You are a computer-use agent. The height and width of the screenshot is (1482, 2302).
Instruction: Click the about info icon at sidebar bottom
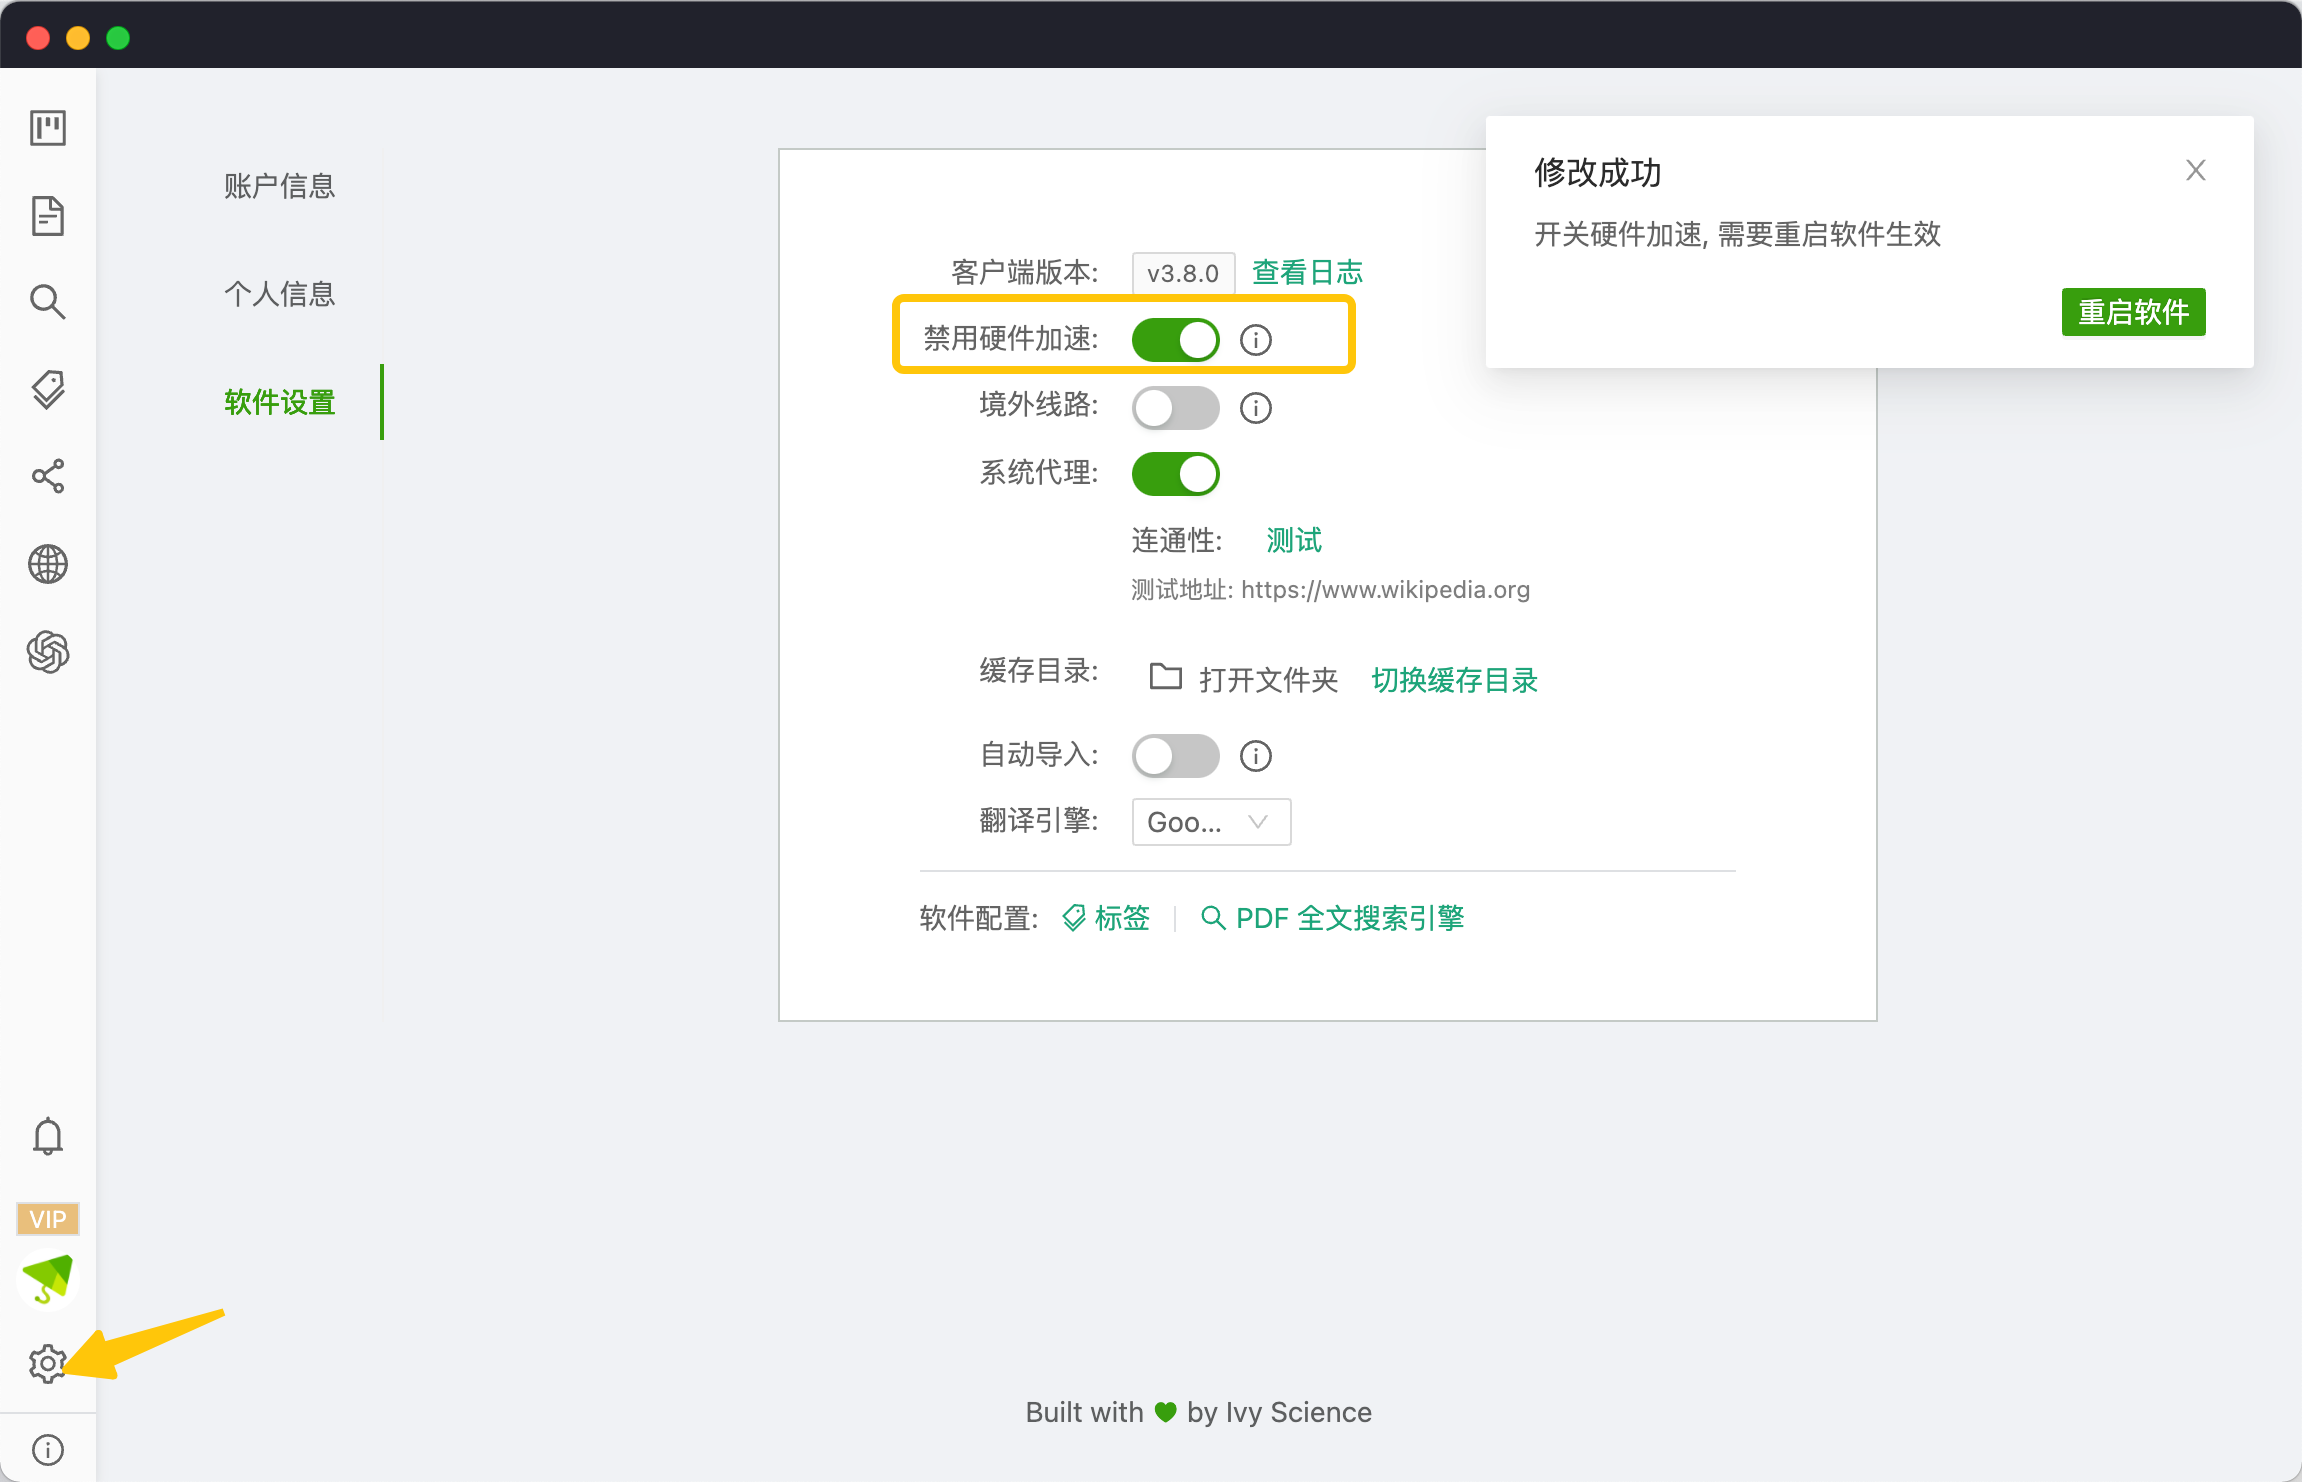coord(48,1450)
